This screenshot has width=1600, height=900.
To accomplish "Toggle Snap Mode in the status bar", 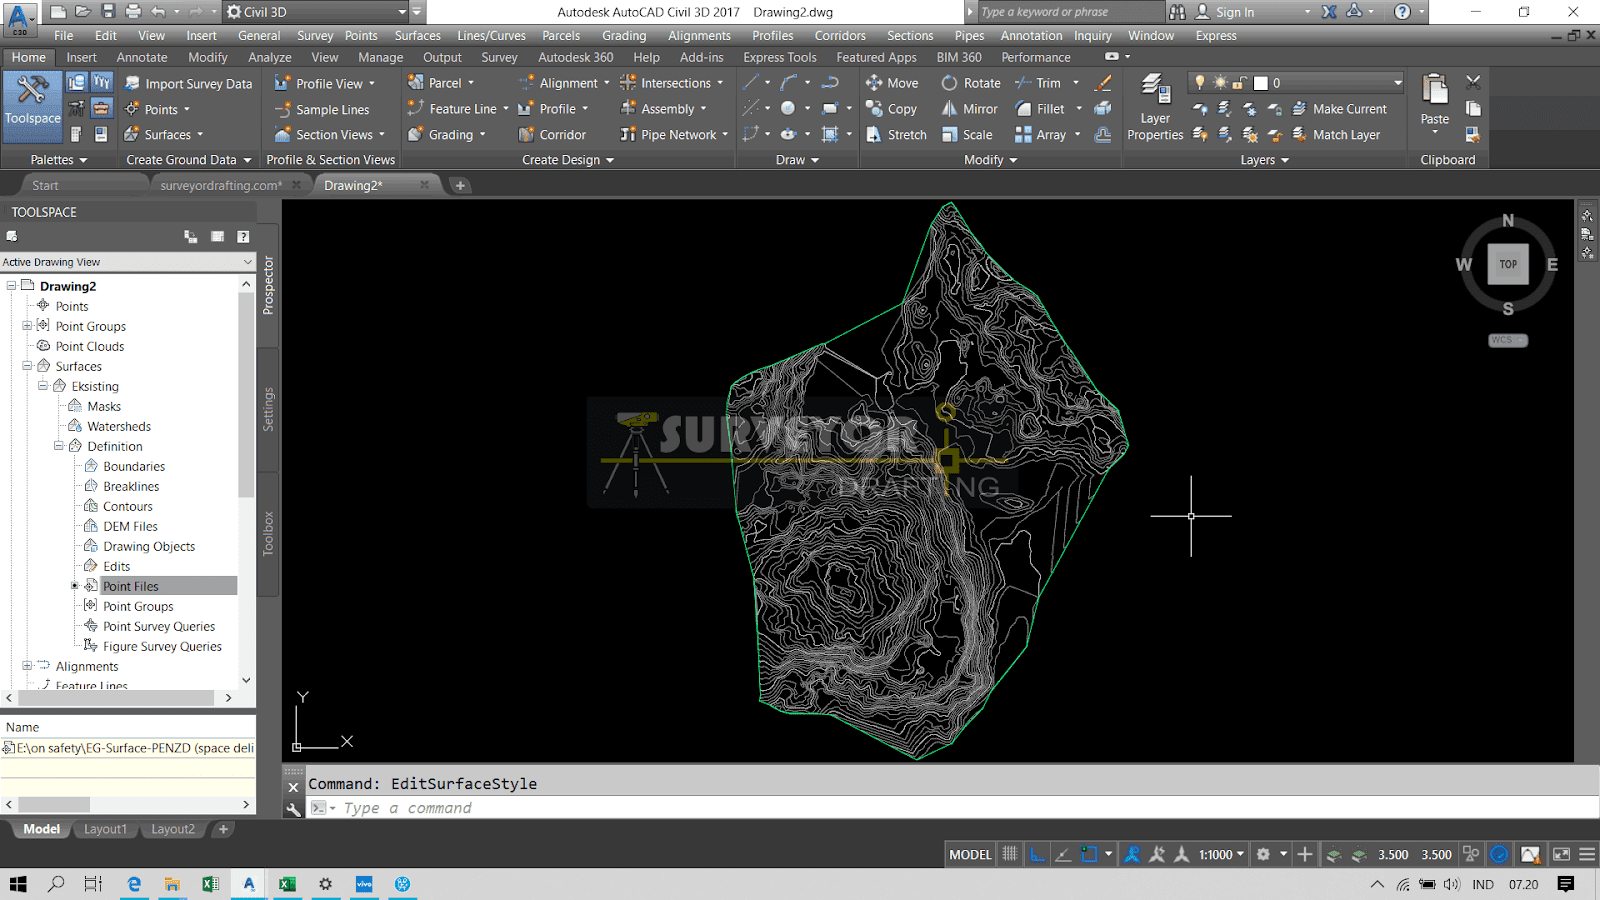I will coord(1010,854).
